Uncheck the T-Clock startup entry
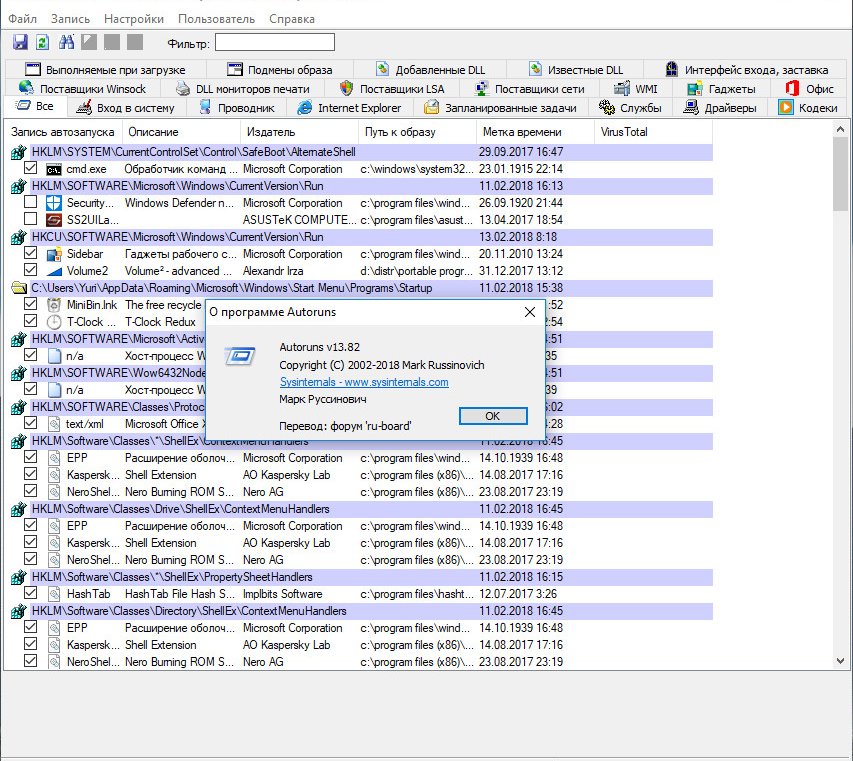The height and width of the screenshot is (761, 853). [30, 321]
